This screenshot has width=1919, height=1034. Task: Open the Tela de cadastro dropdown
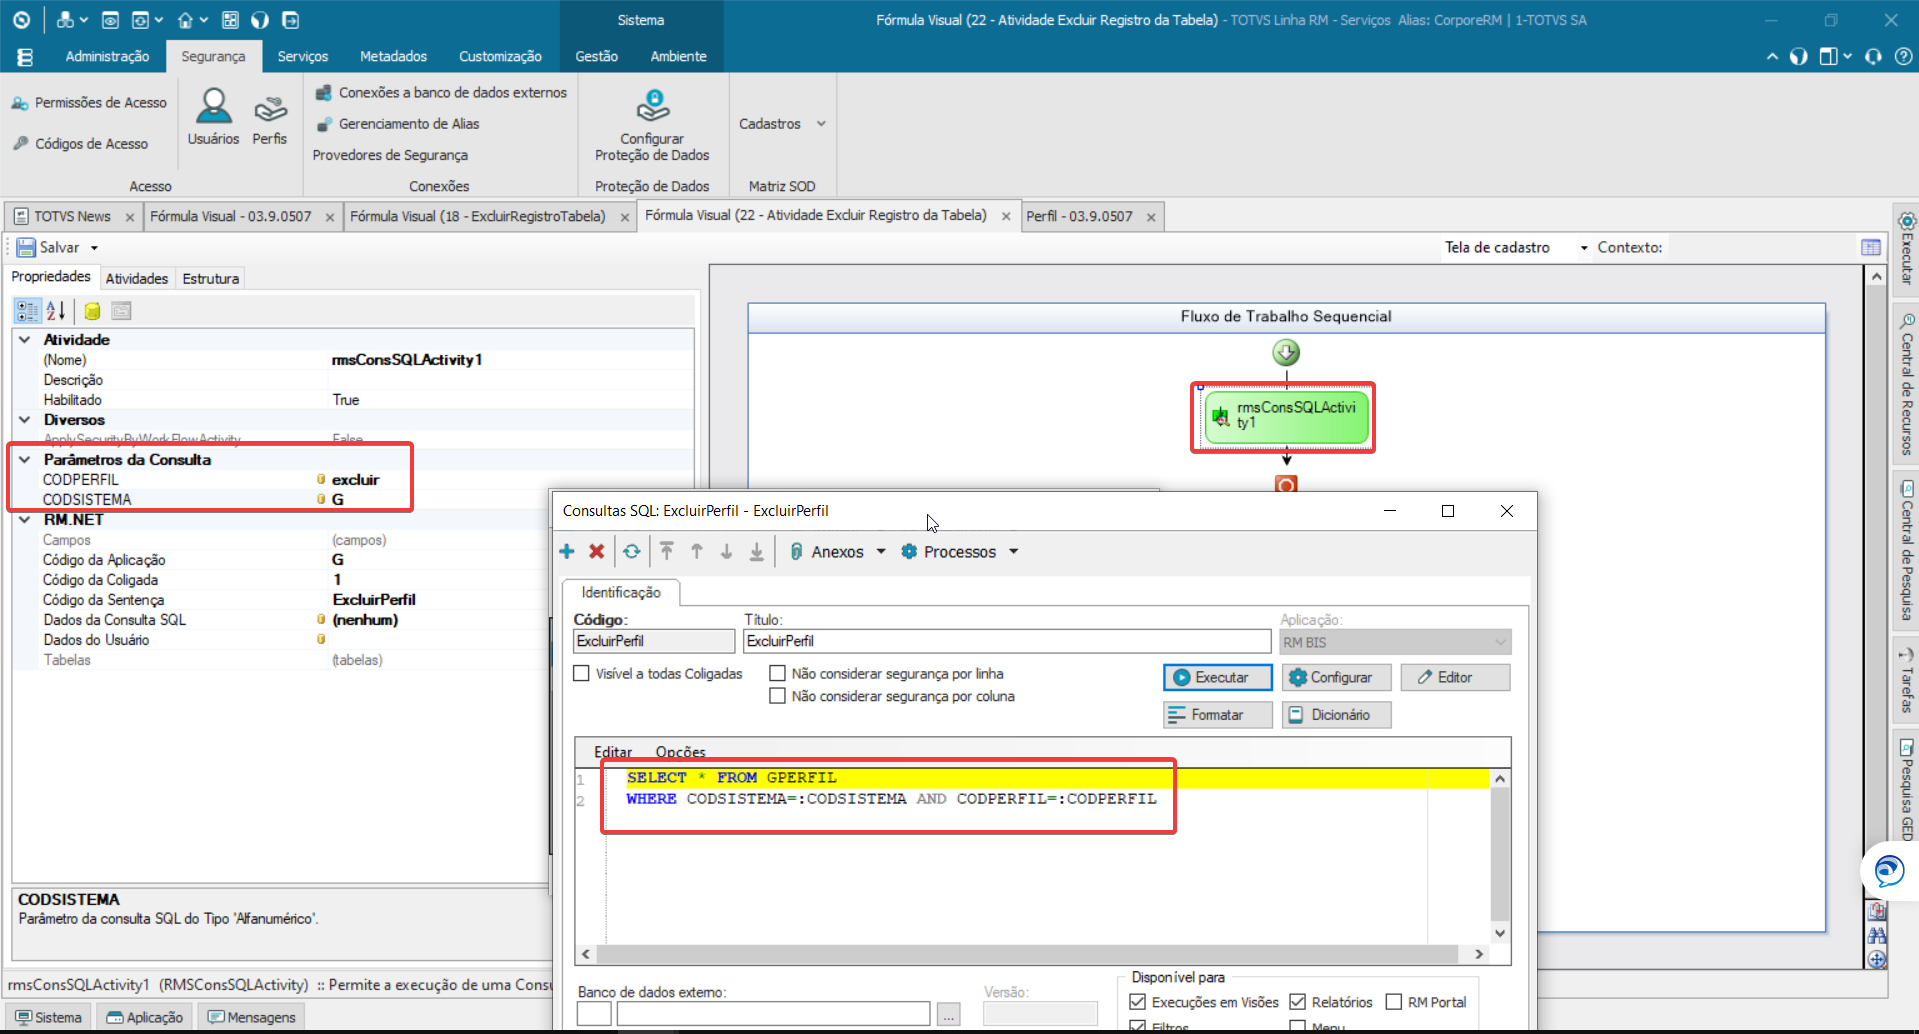1584,248
